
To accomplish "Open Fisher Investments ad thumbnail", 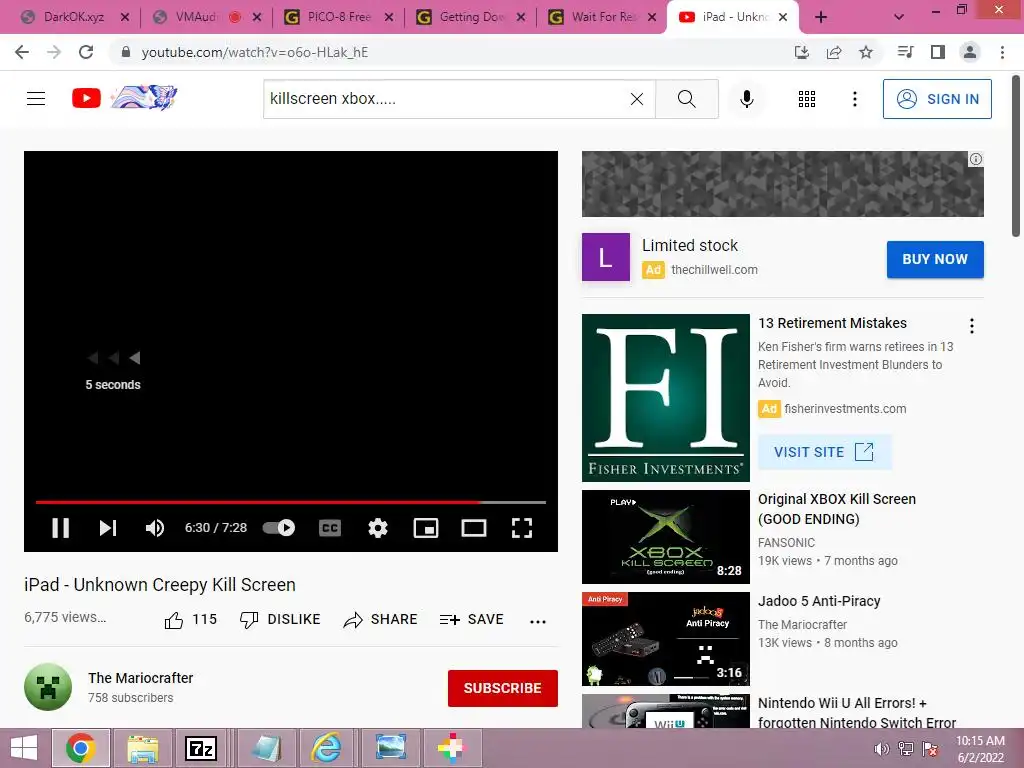I will 665,398.
